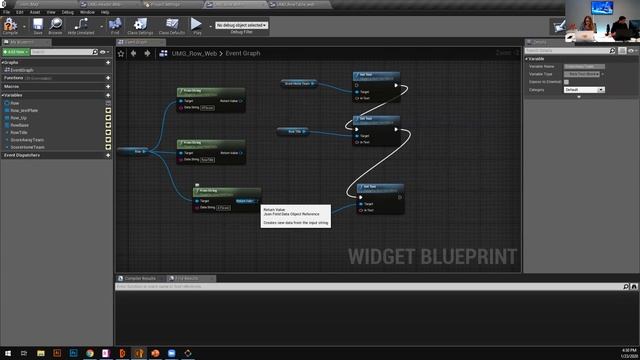
Task: Open Class Settings from the toolbar
Action: (x=140, y=26)
